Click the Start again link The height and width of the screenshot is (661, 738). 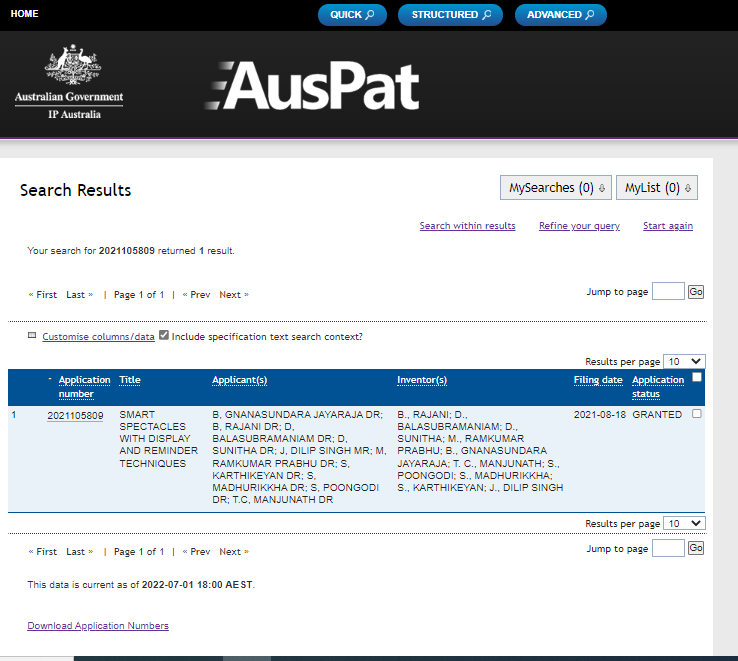[x=668, y=226]
